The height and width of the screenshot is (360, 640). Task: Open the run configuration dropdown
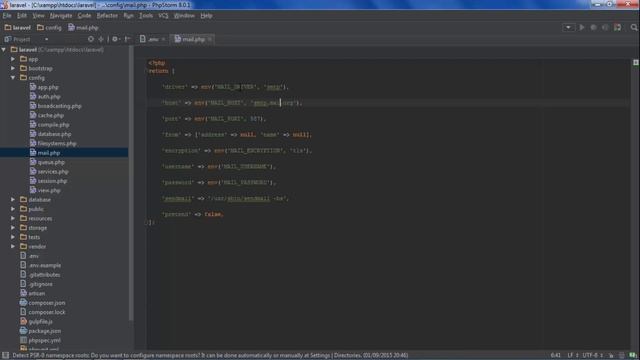(x=568, y=27)
